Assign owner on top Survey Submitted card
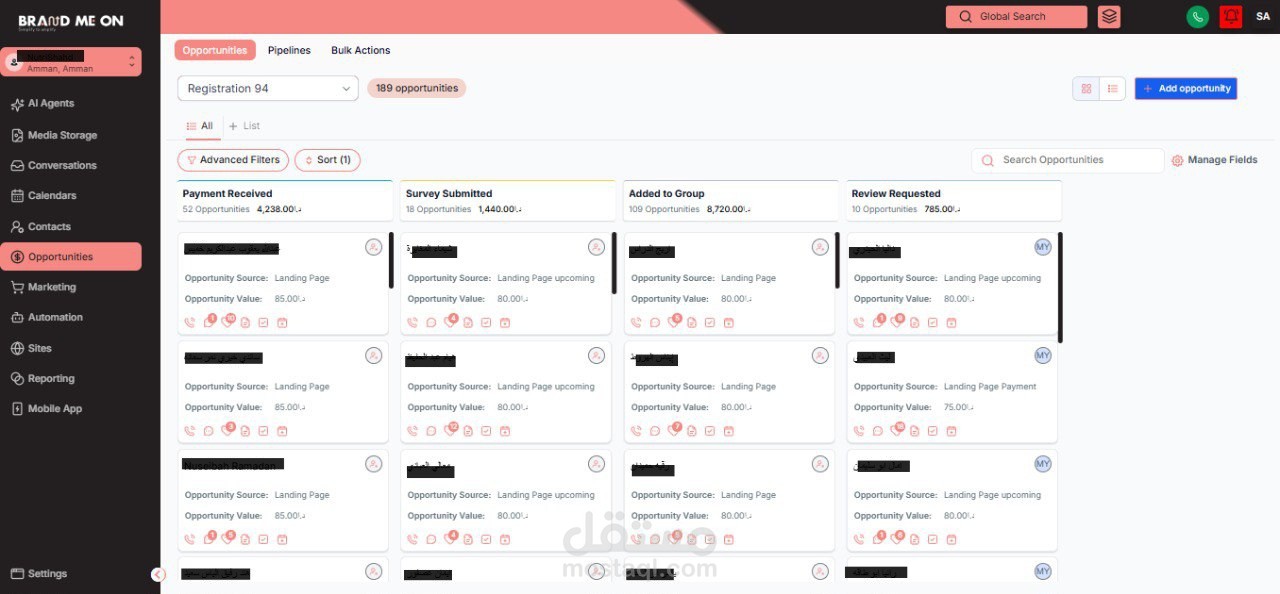The width and height of the screenshot is (1280, 594). [x=597, y=247]
